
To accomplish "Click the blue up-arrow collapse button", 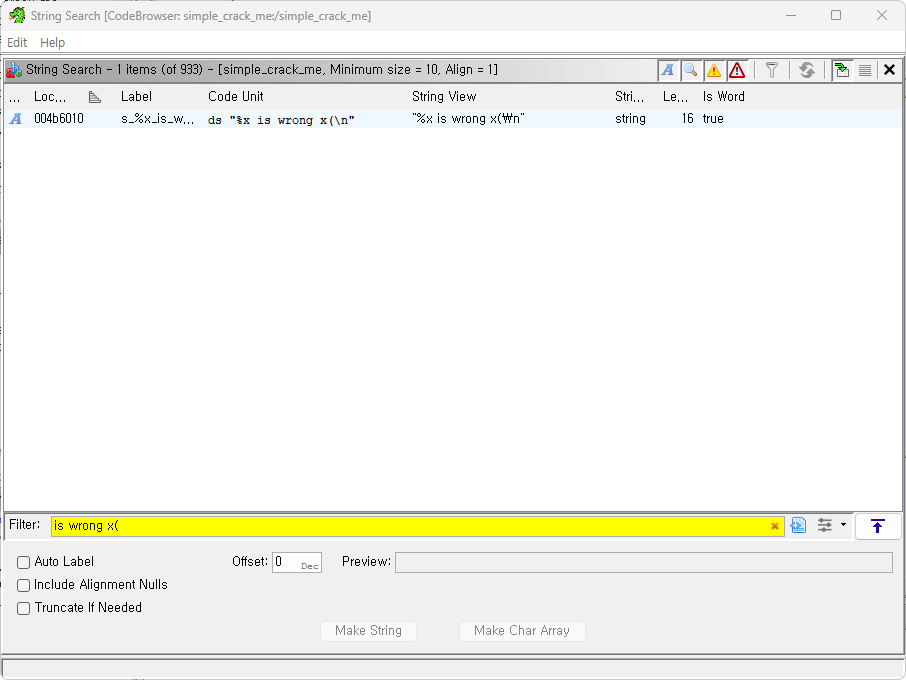I will [877, 526].
